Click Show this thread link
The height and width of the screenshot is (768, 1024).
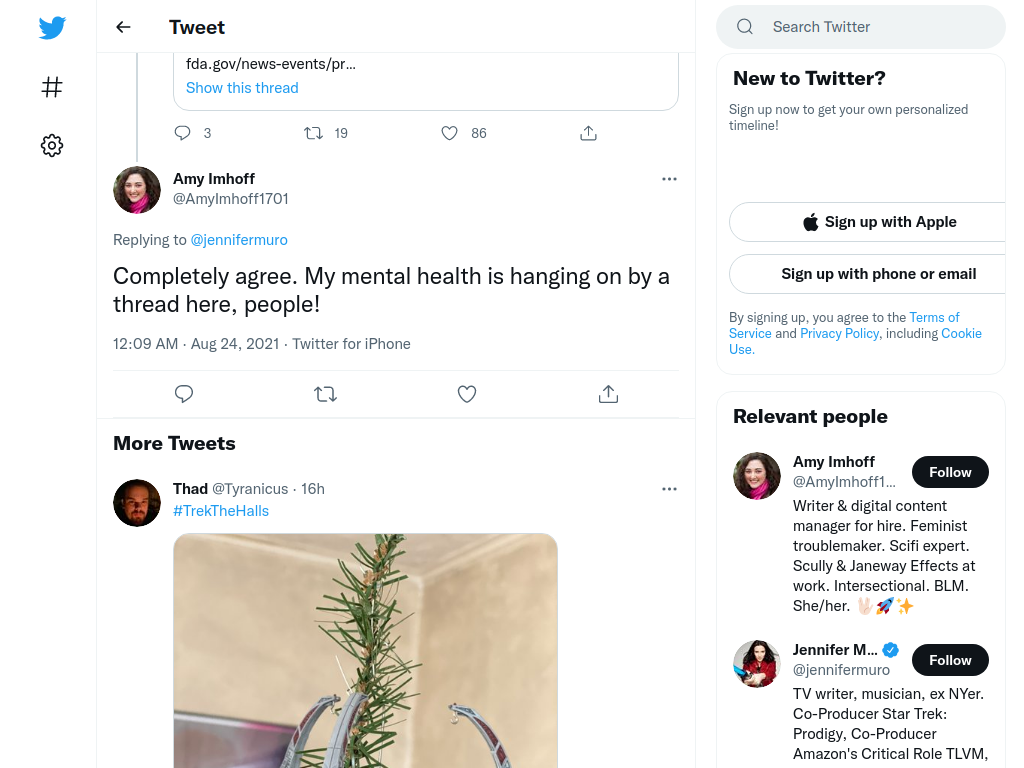point(242,88)
